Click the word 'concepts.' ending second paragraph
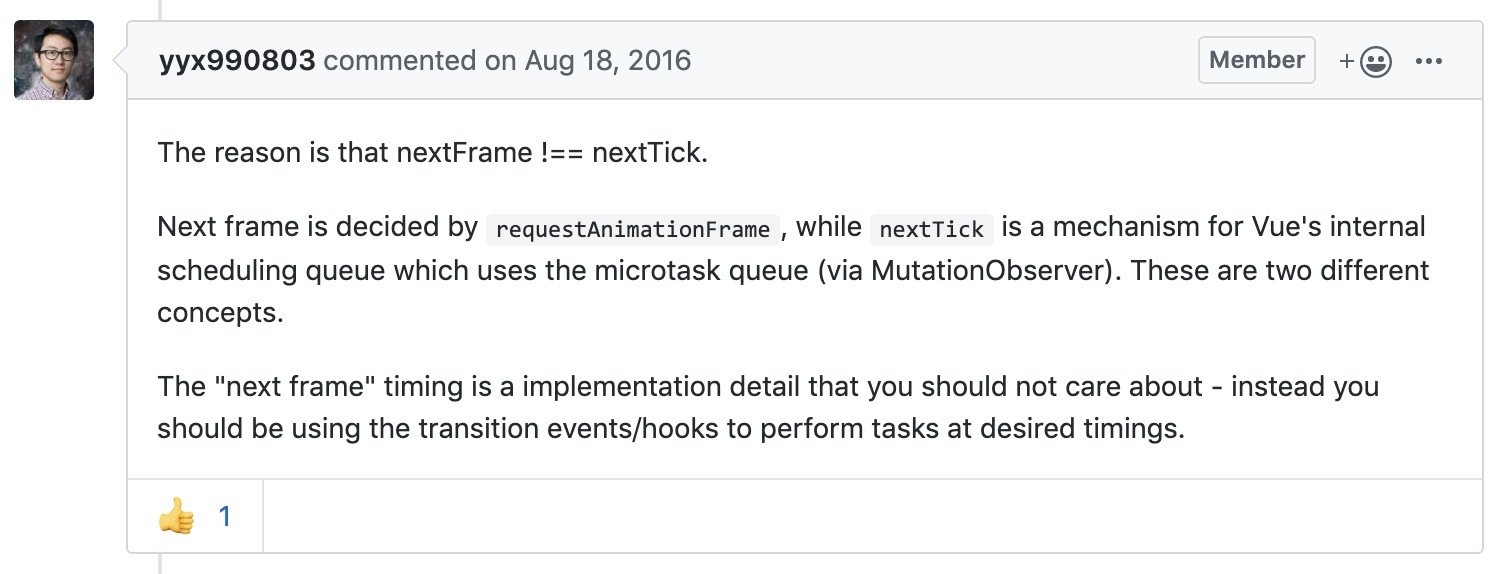The height and width of the screenshot is (574, 1504). coord(221,314)
